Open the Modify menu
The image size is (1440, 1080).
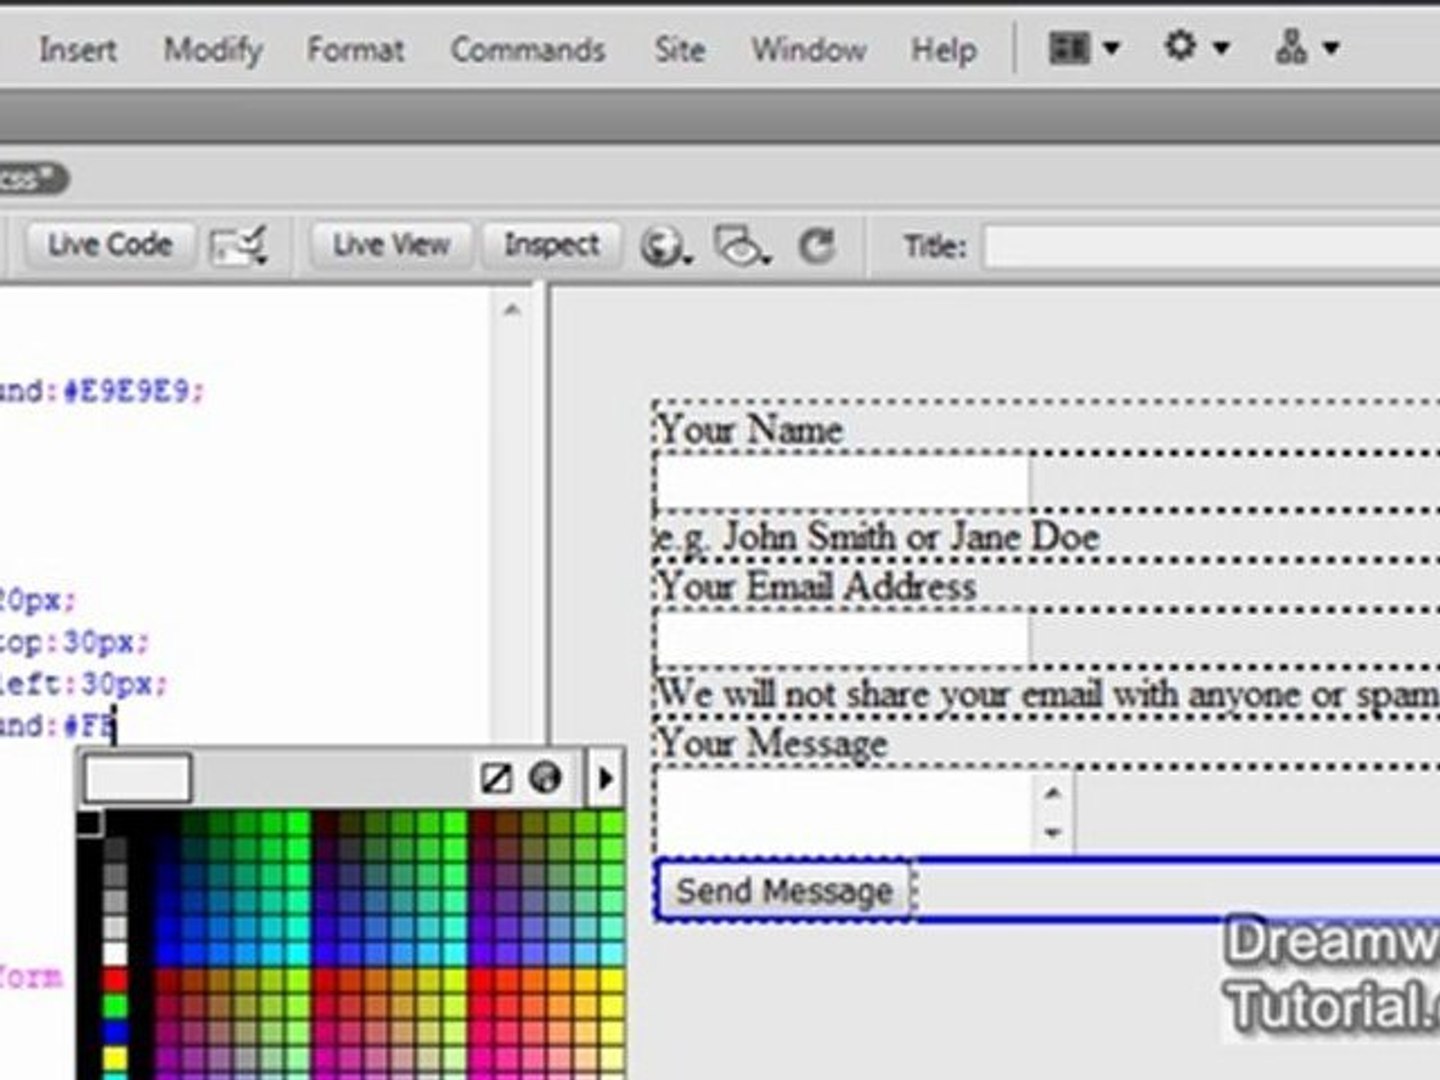(x=213, y=49)
